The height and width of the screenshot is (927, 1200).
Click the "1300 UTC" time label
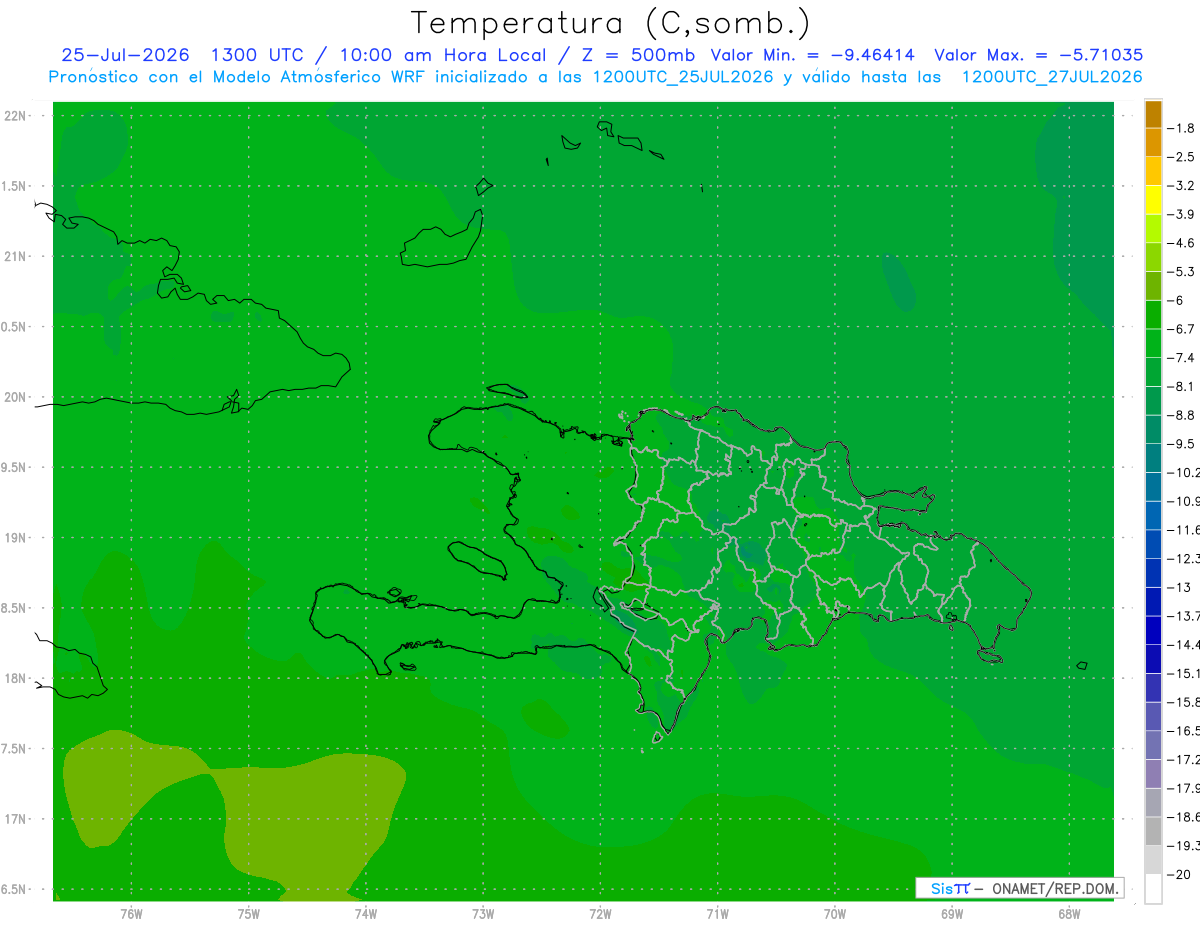pyautogui.click(x=257, y=55)
